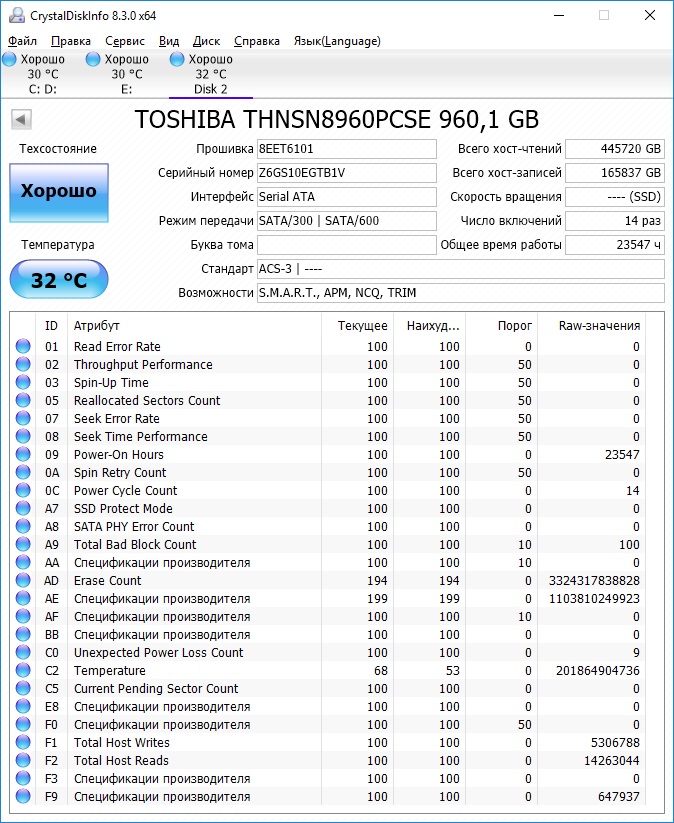The width and height of the screenshot is (674, 823).
Task: Open the Язык(Language) menu
Action: click(x=337, y=41)
